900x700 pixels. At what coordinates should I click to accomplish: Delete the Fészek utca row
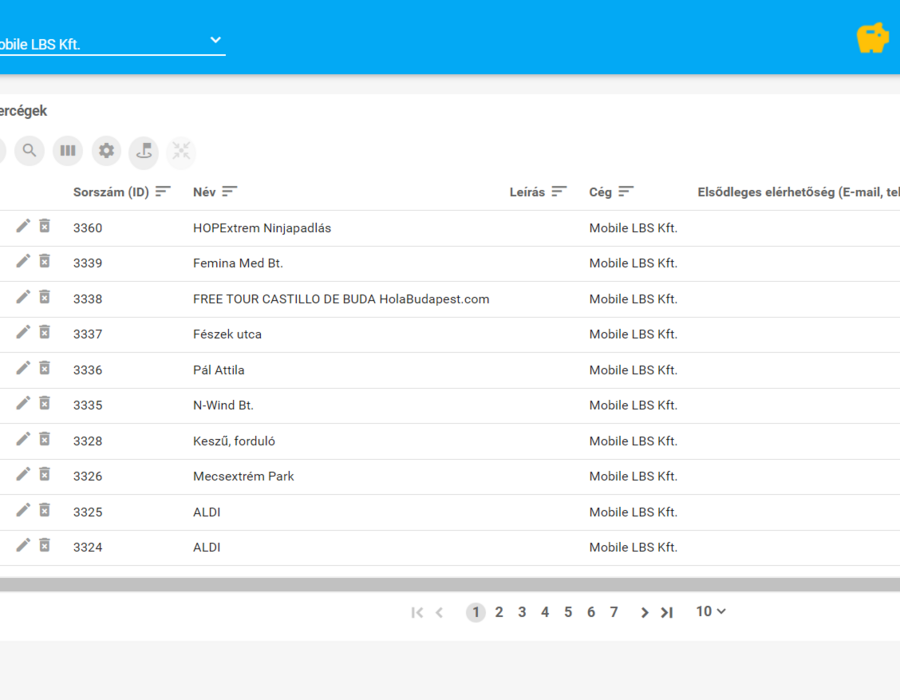pos(44,332)
